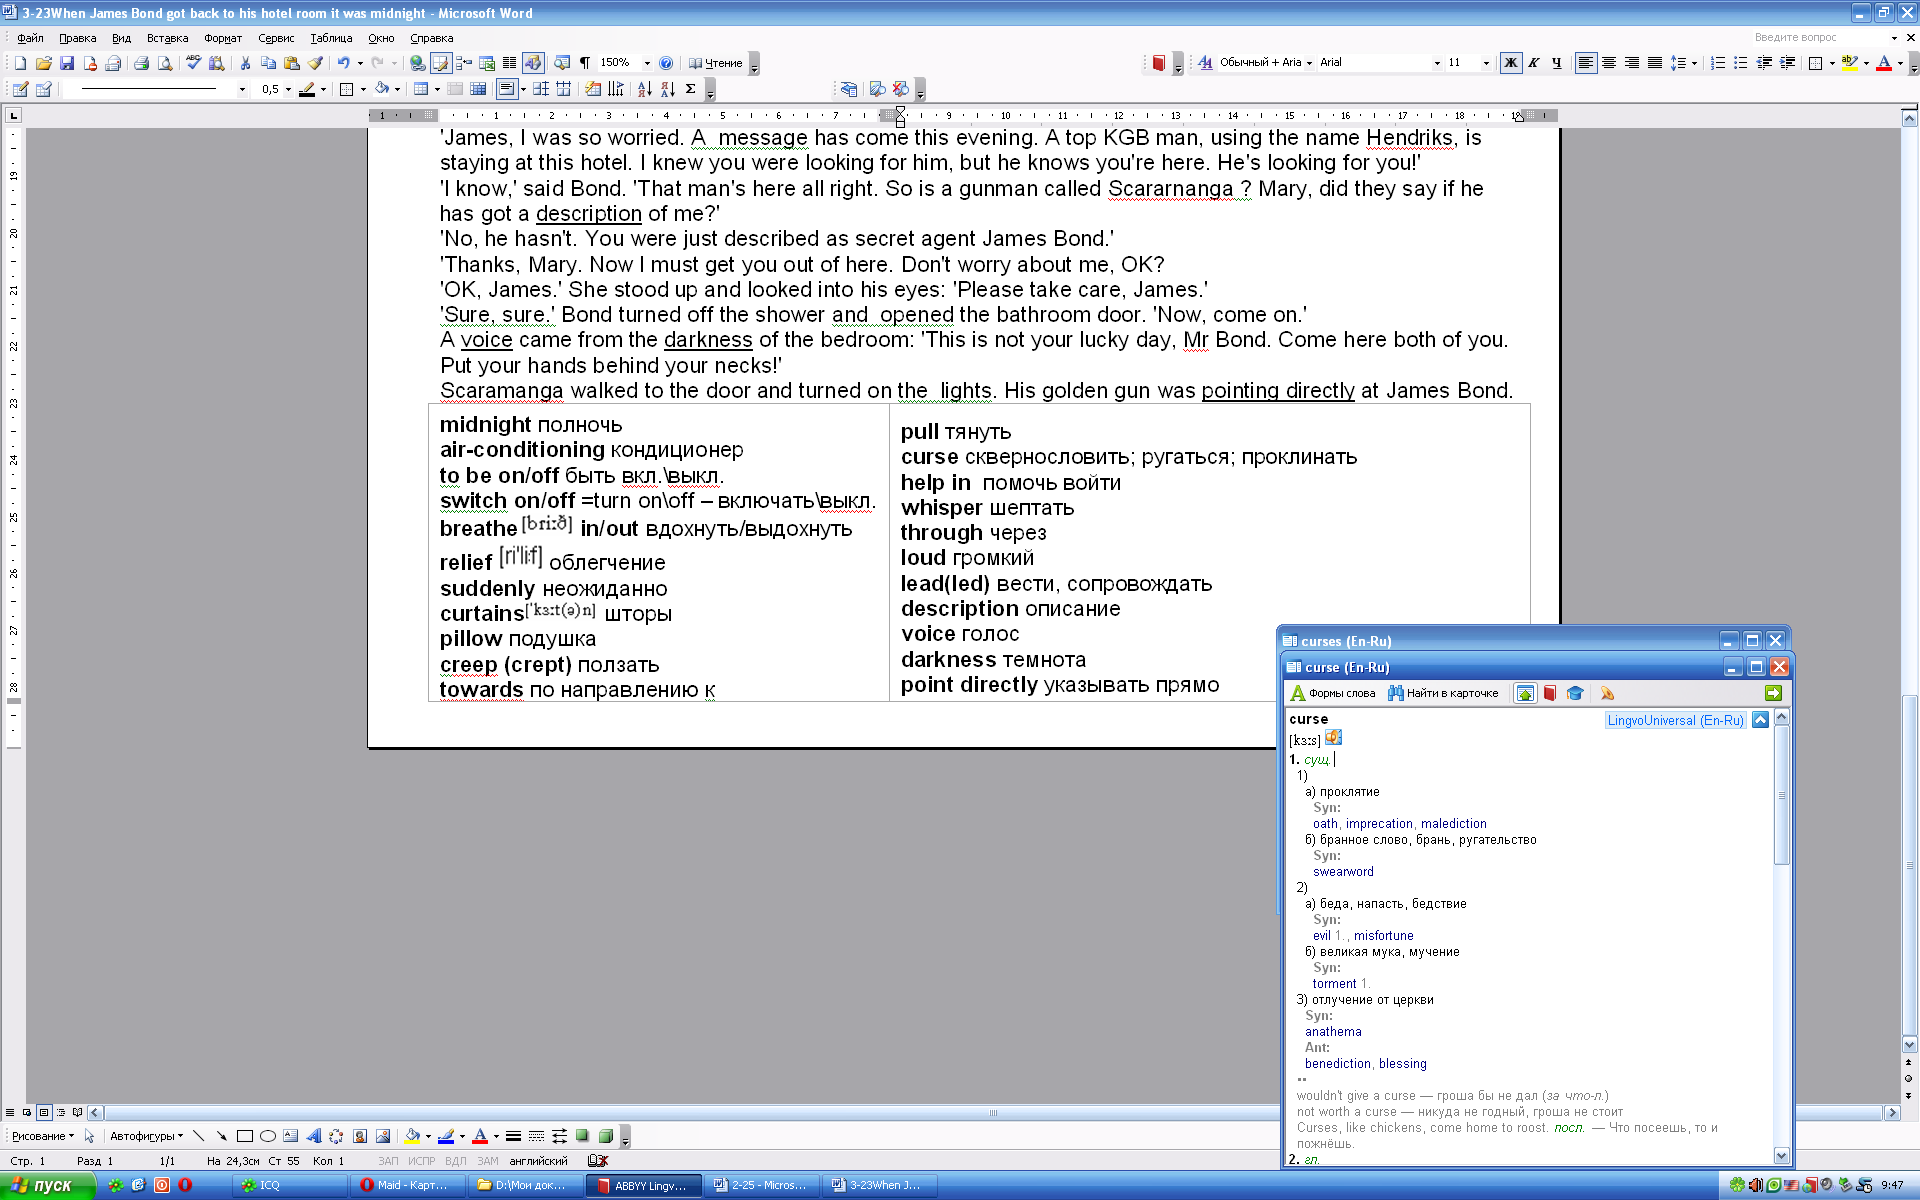Click Найти в карточке in Lingvo
Viewport: 1920px width, 1200px height.
pyautogui.click(x=1443, y=693)
